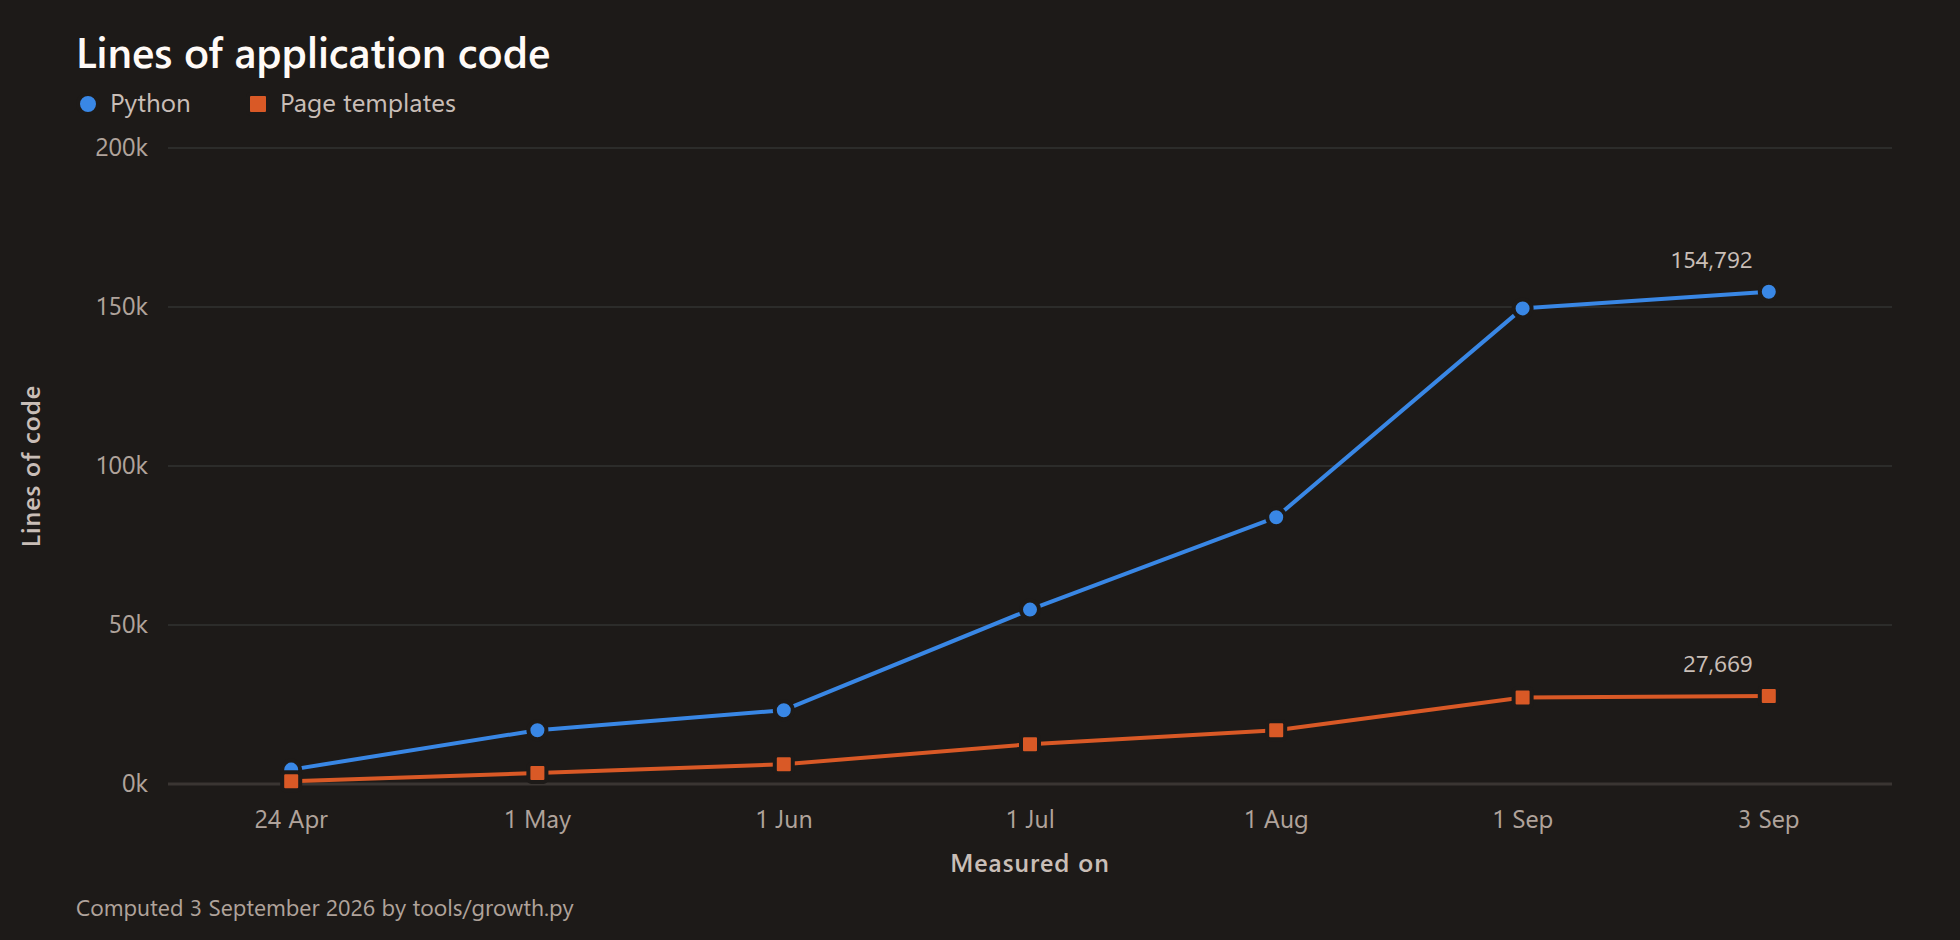The width and height of the screenshot is (1960, 940).
Task: Select Page templates marker at 1 May
Action: point(537,773)
